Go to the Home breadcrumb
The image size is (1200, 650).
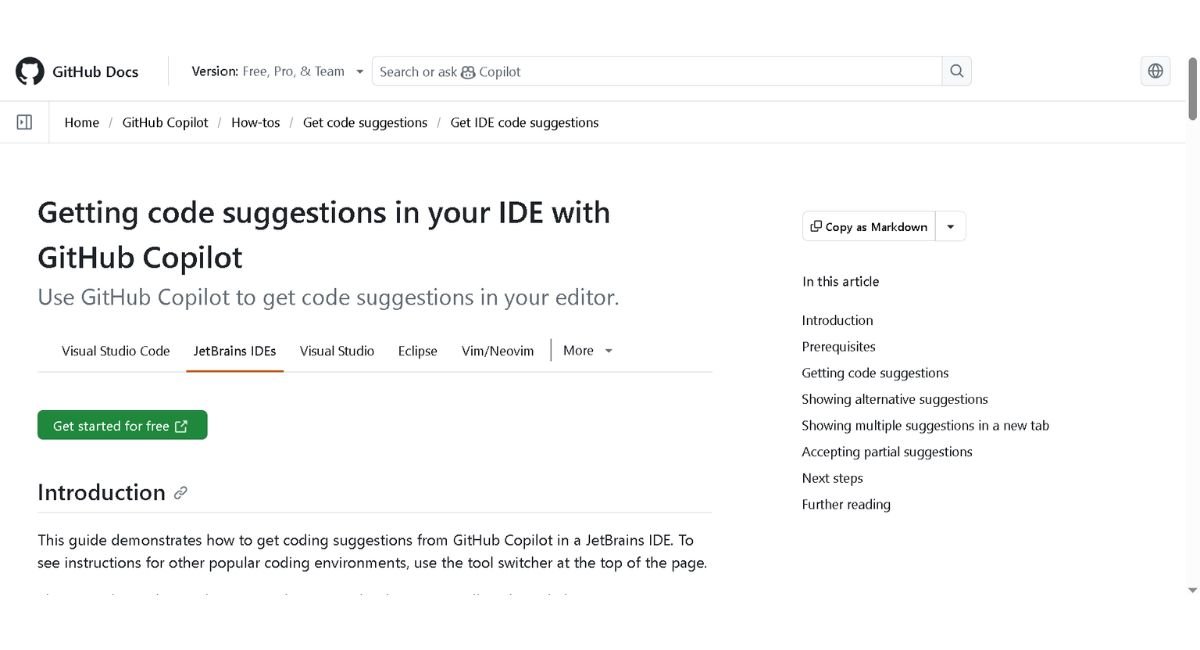[x=82, y=123]
